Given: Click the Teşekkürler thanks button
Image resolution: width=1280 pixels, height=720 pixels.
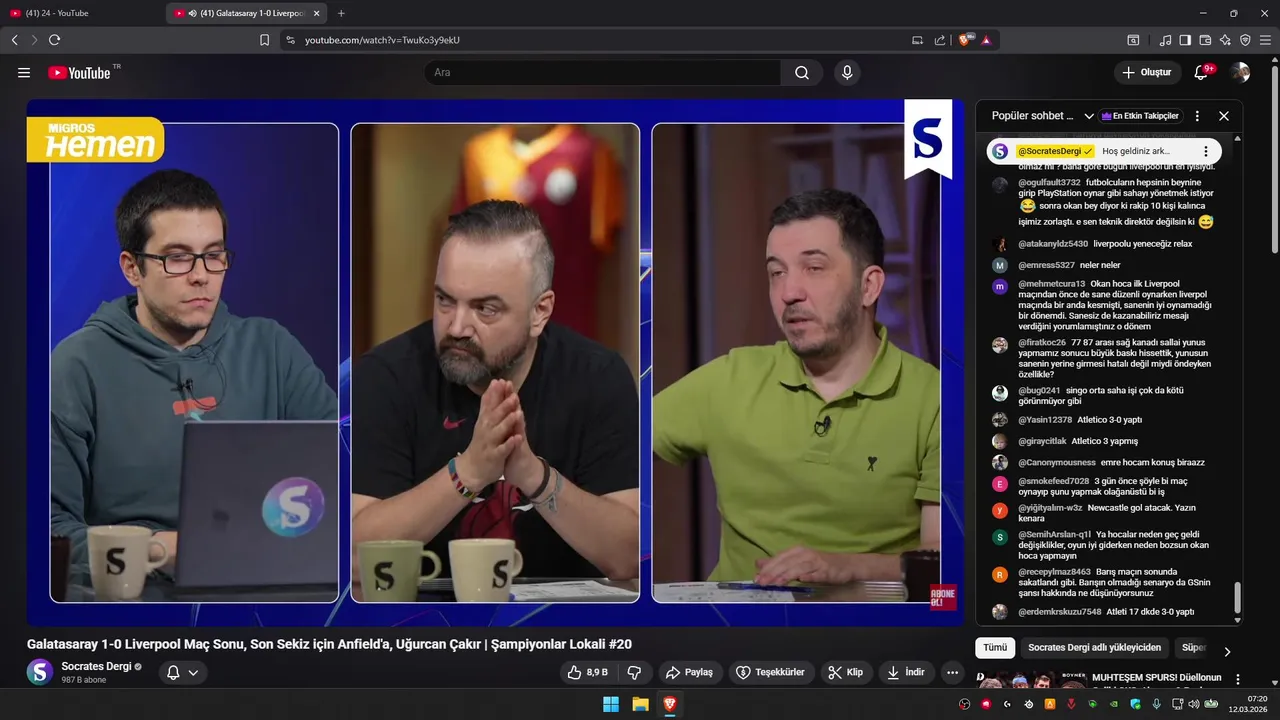Looking at the screenshot, I should pos(770,673).
